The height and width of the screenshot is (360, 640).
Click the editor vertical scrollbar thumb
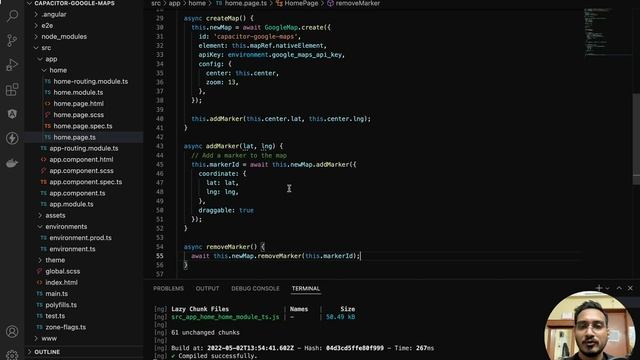[x=636, y=139]
